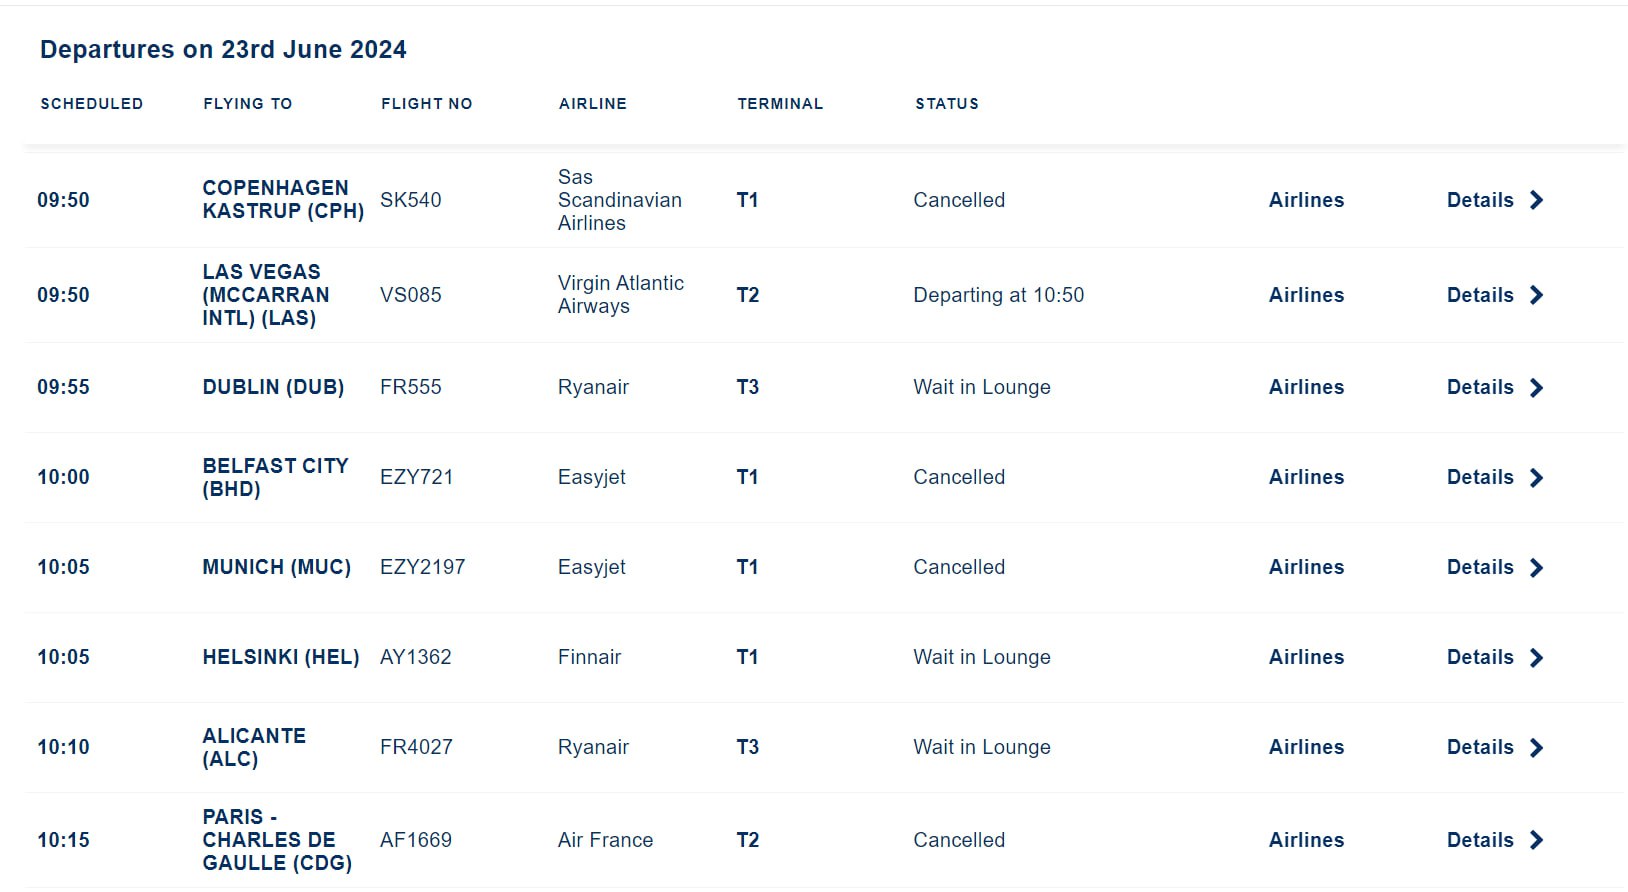
Task: Open Details for the Las Vegas flight
Action: coord(1480,295)
